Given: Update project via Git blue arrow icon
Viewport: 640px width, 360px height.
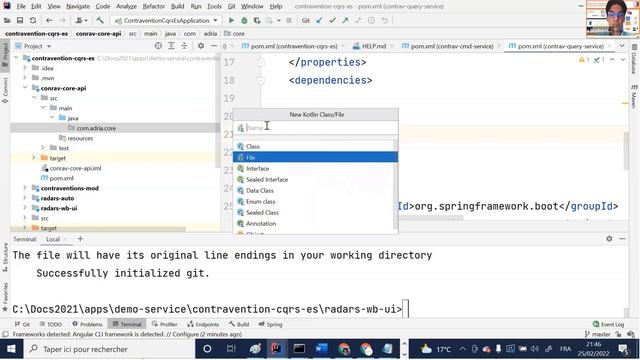Looking at the screenshot, I should point(319,20).
